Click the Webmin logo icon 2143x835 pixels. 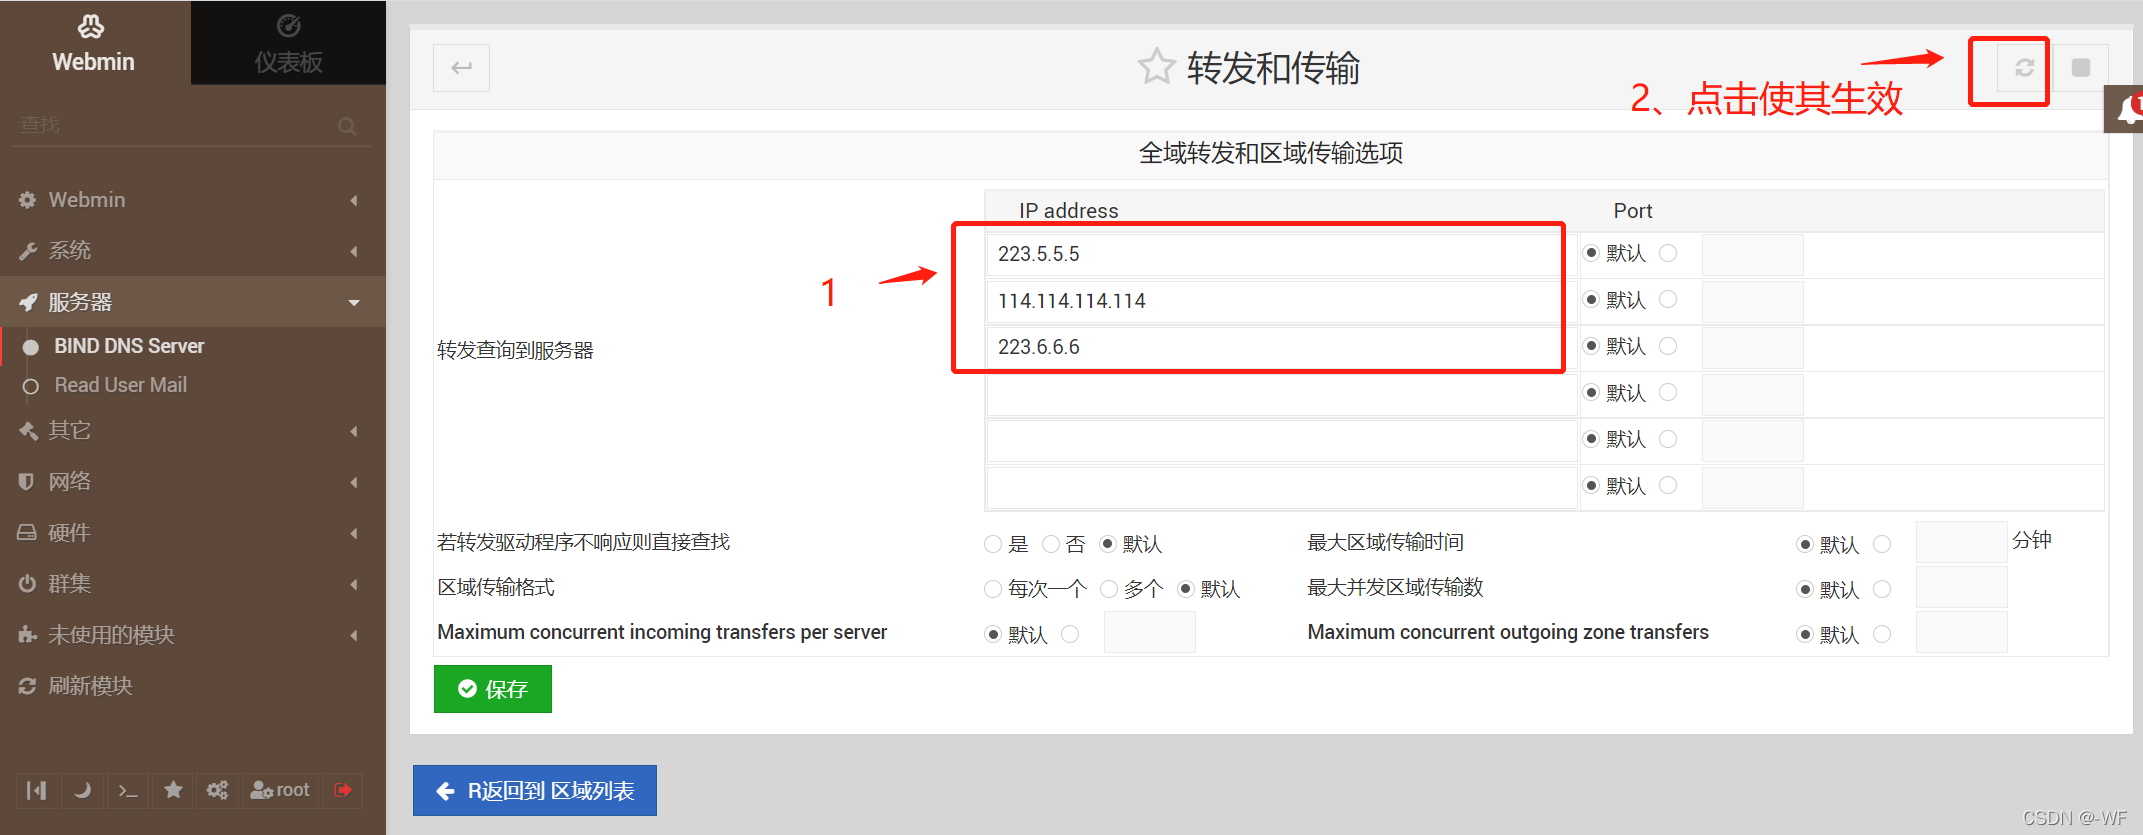point(91,25)
